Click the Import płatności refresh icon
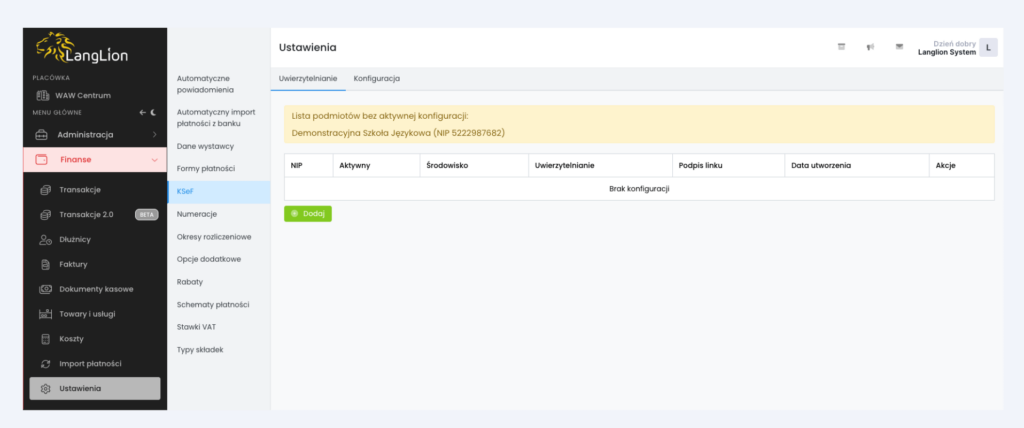Viewport: 1024px width, 428px height. pos(46,364)
